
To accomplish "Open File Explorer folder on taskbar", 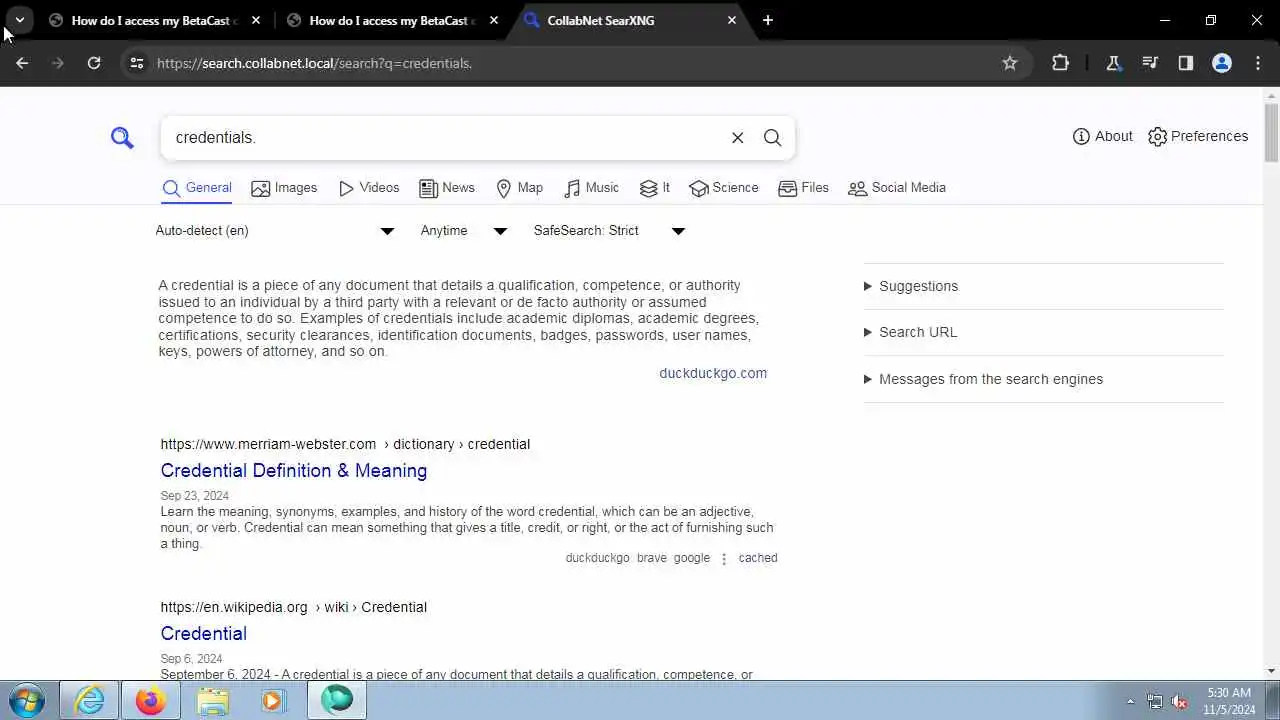I will pos(213,701).
